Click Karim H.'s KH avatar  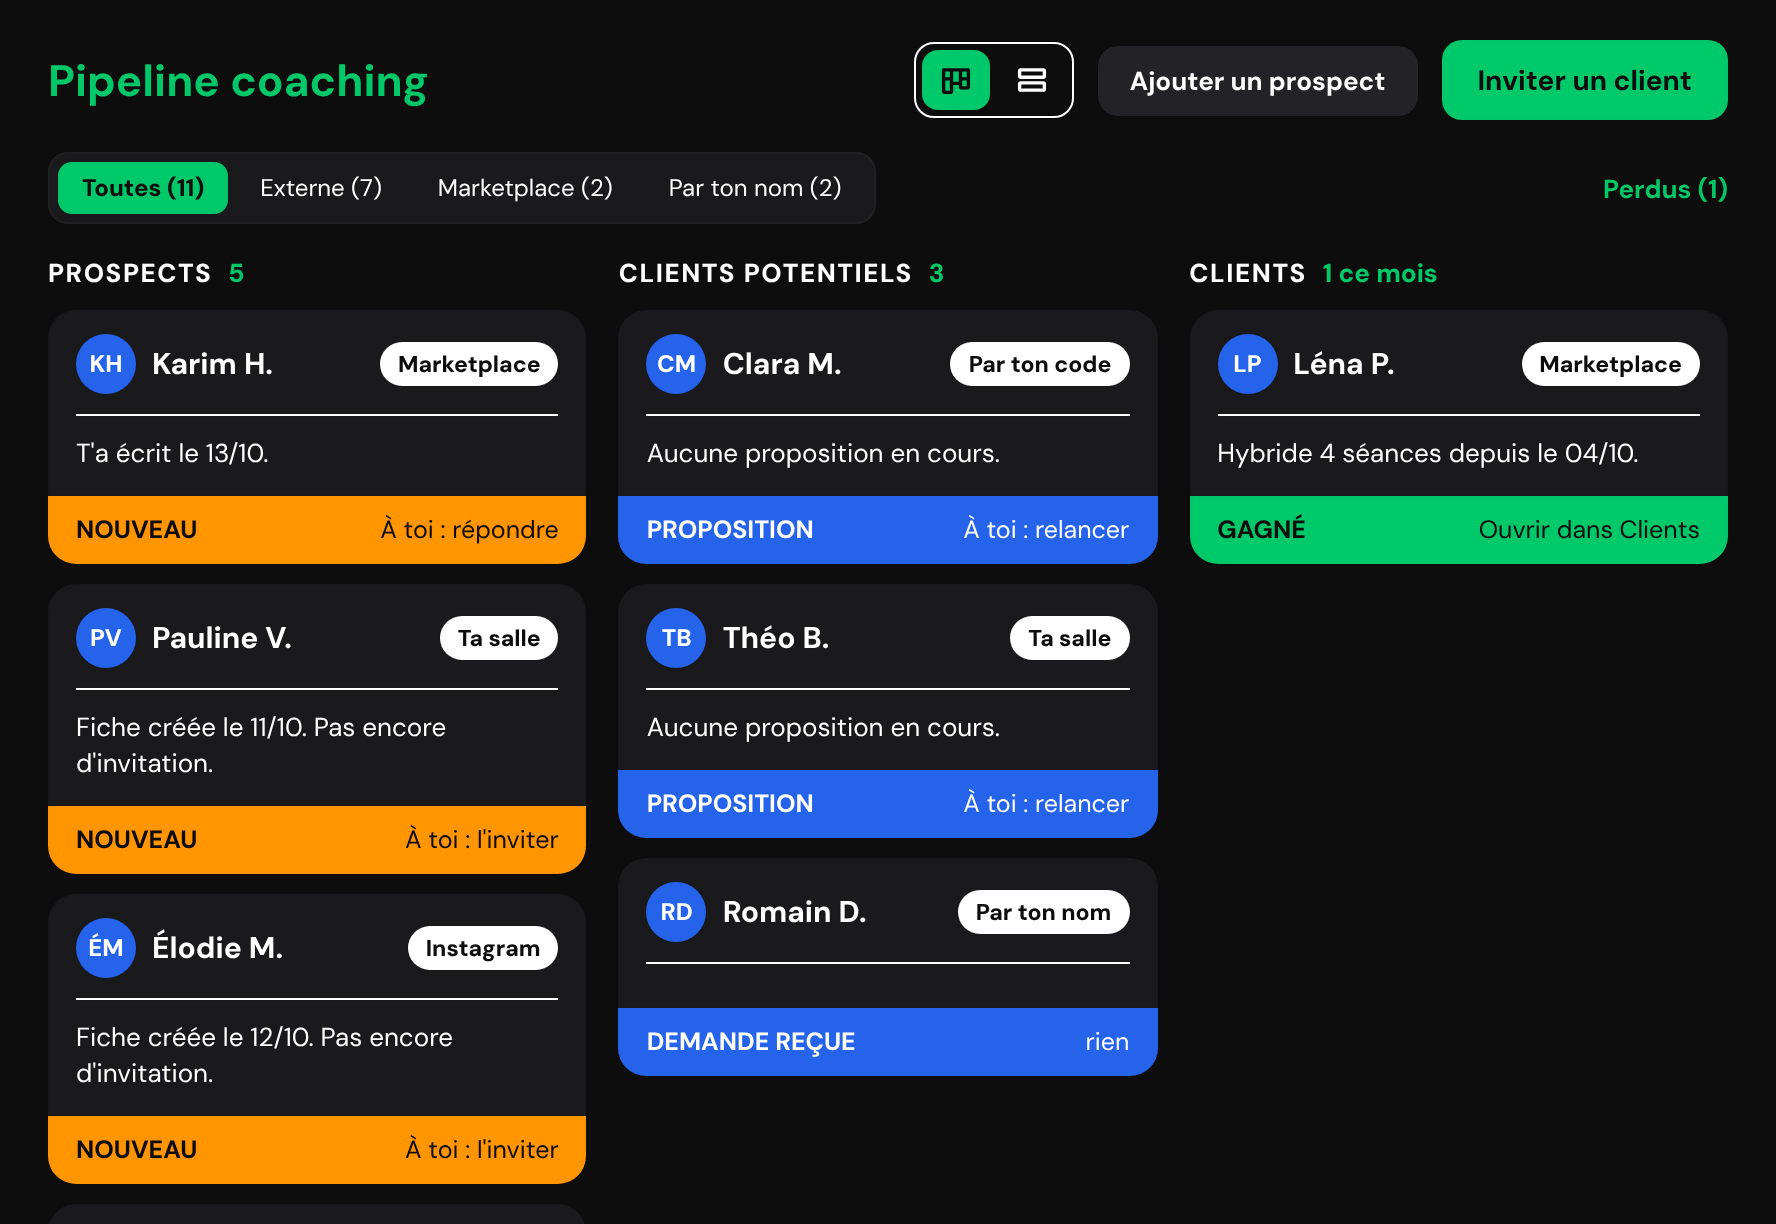106,364
